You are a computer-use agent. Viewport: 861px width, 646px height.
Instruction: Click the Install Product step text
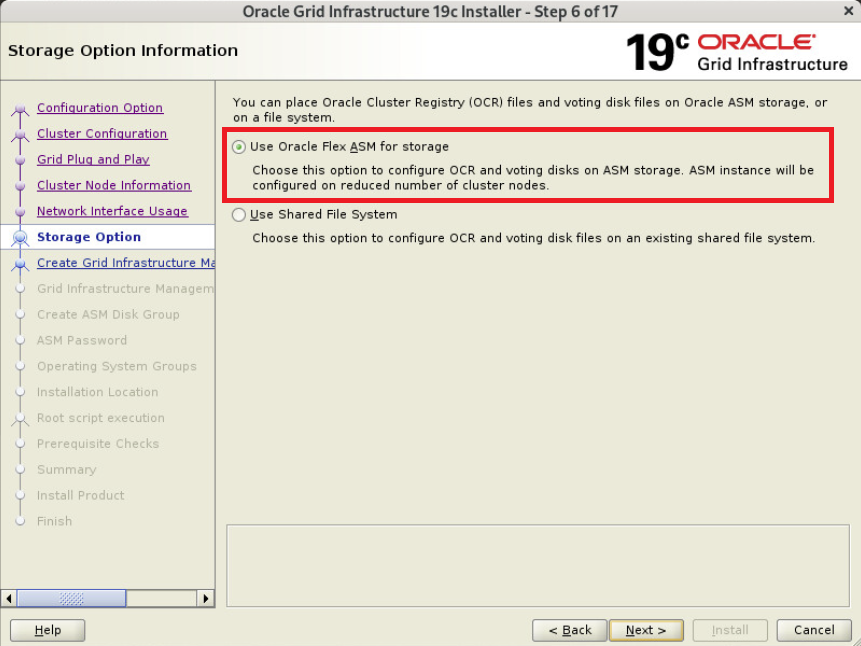(x=80, y=495)
